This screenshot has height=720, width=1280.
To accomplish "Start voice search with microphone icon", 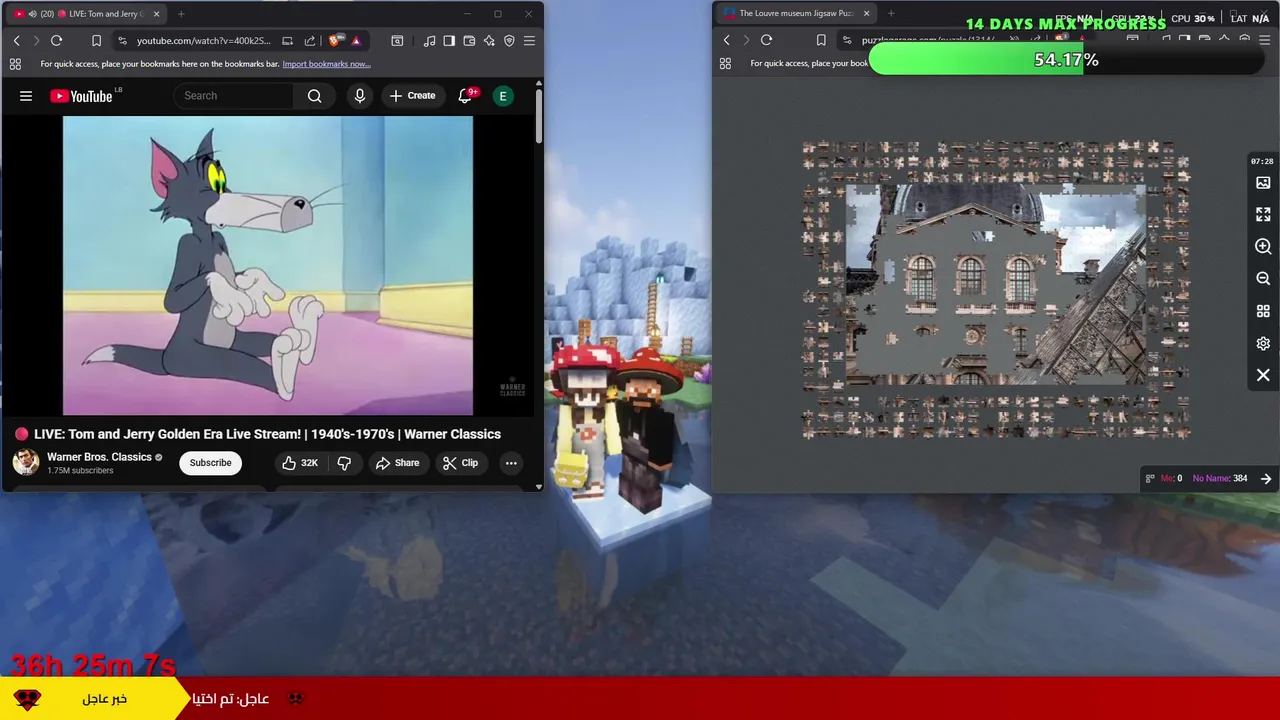I will (360, 96).
